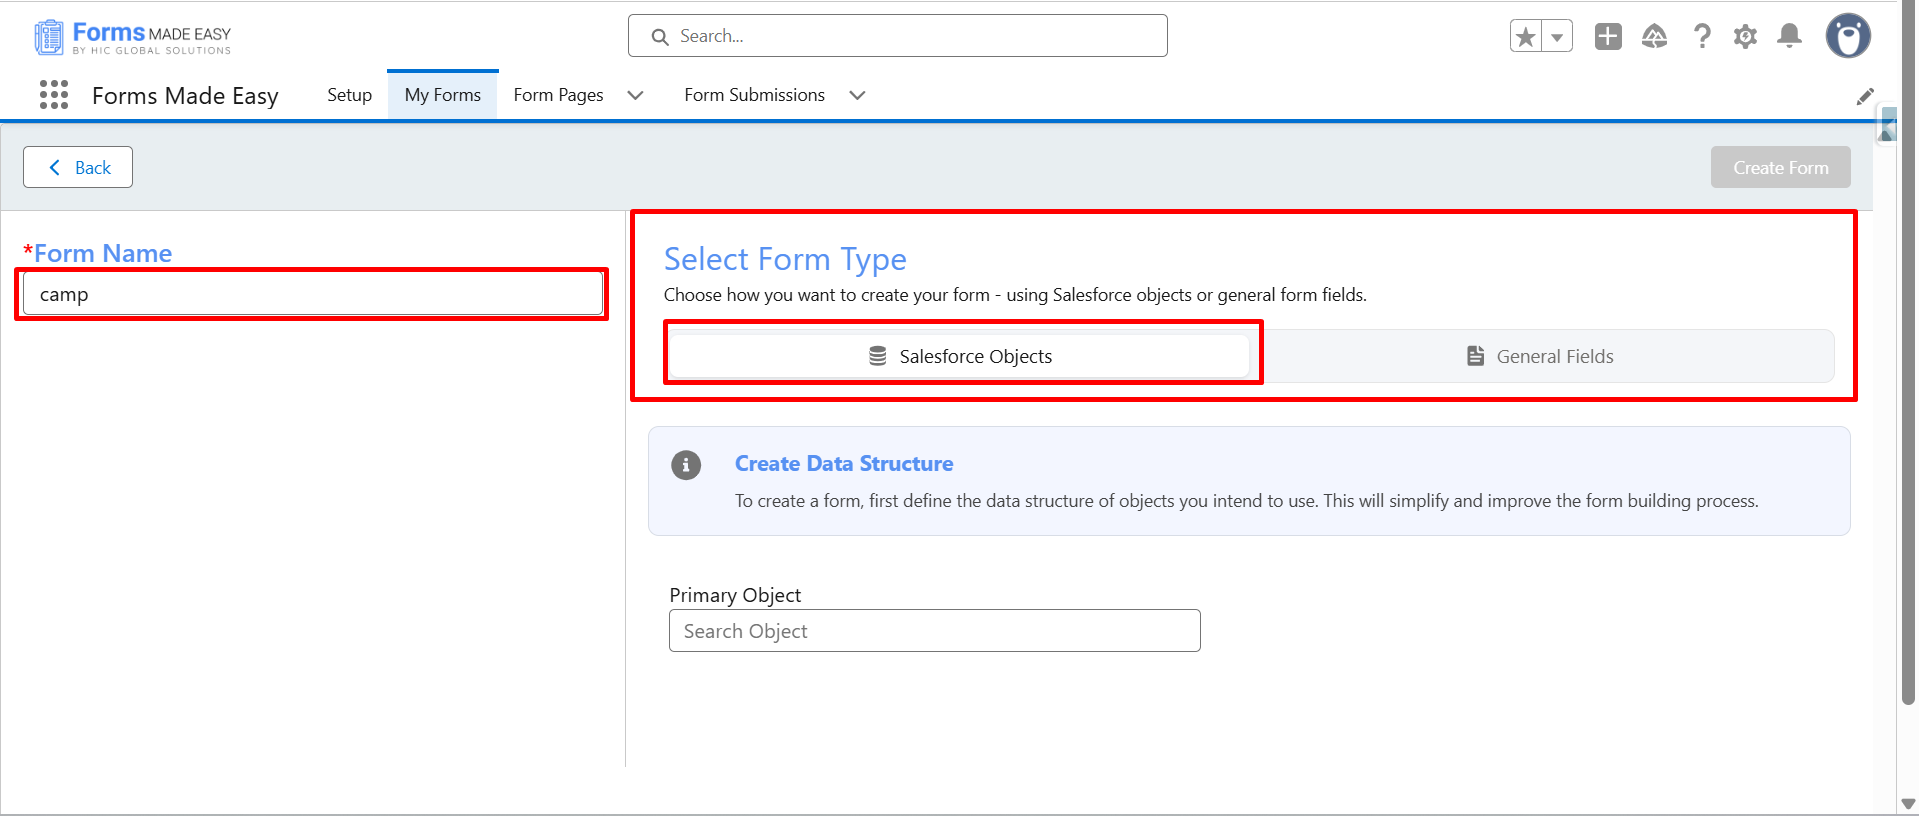Click the Trailhead guidance icon
The height and width of the screenshot is (816, 1919).
pos(1654,37)
